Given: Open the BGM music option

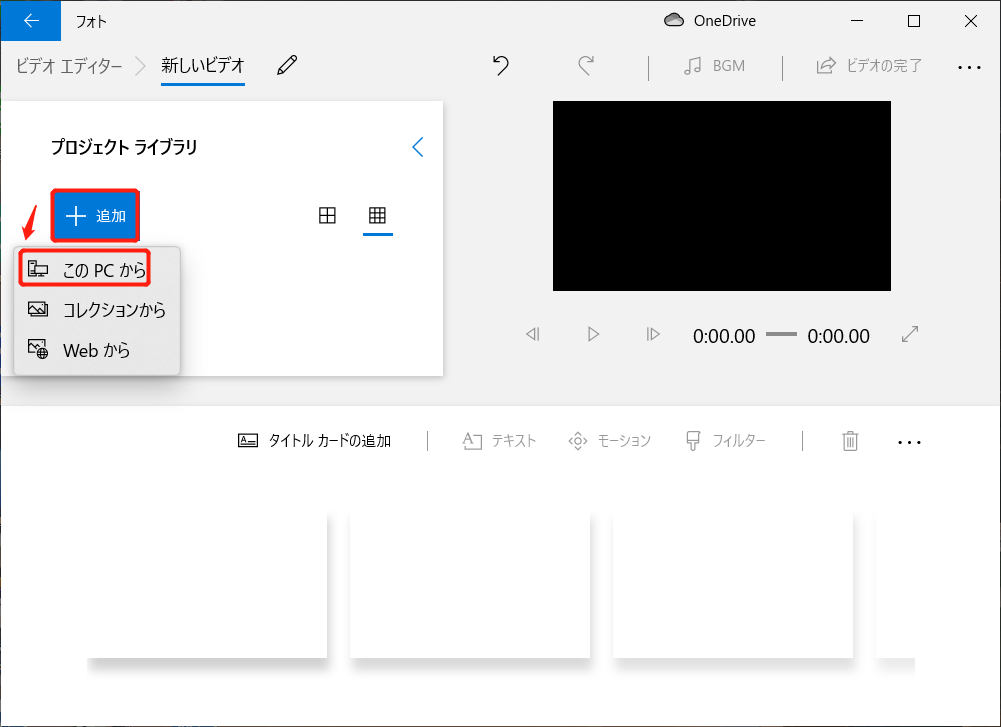Looking at the screenshot, I should pos(714,66).
